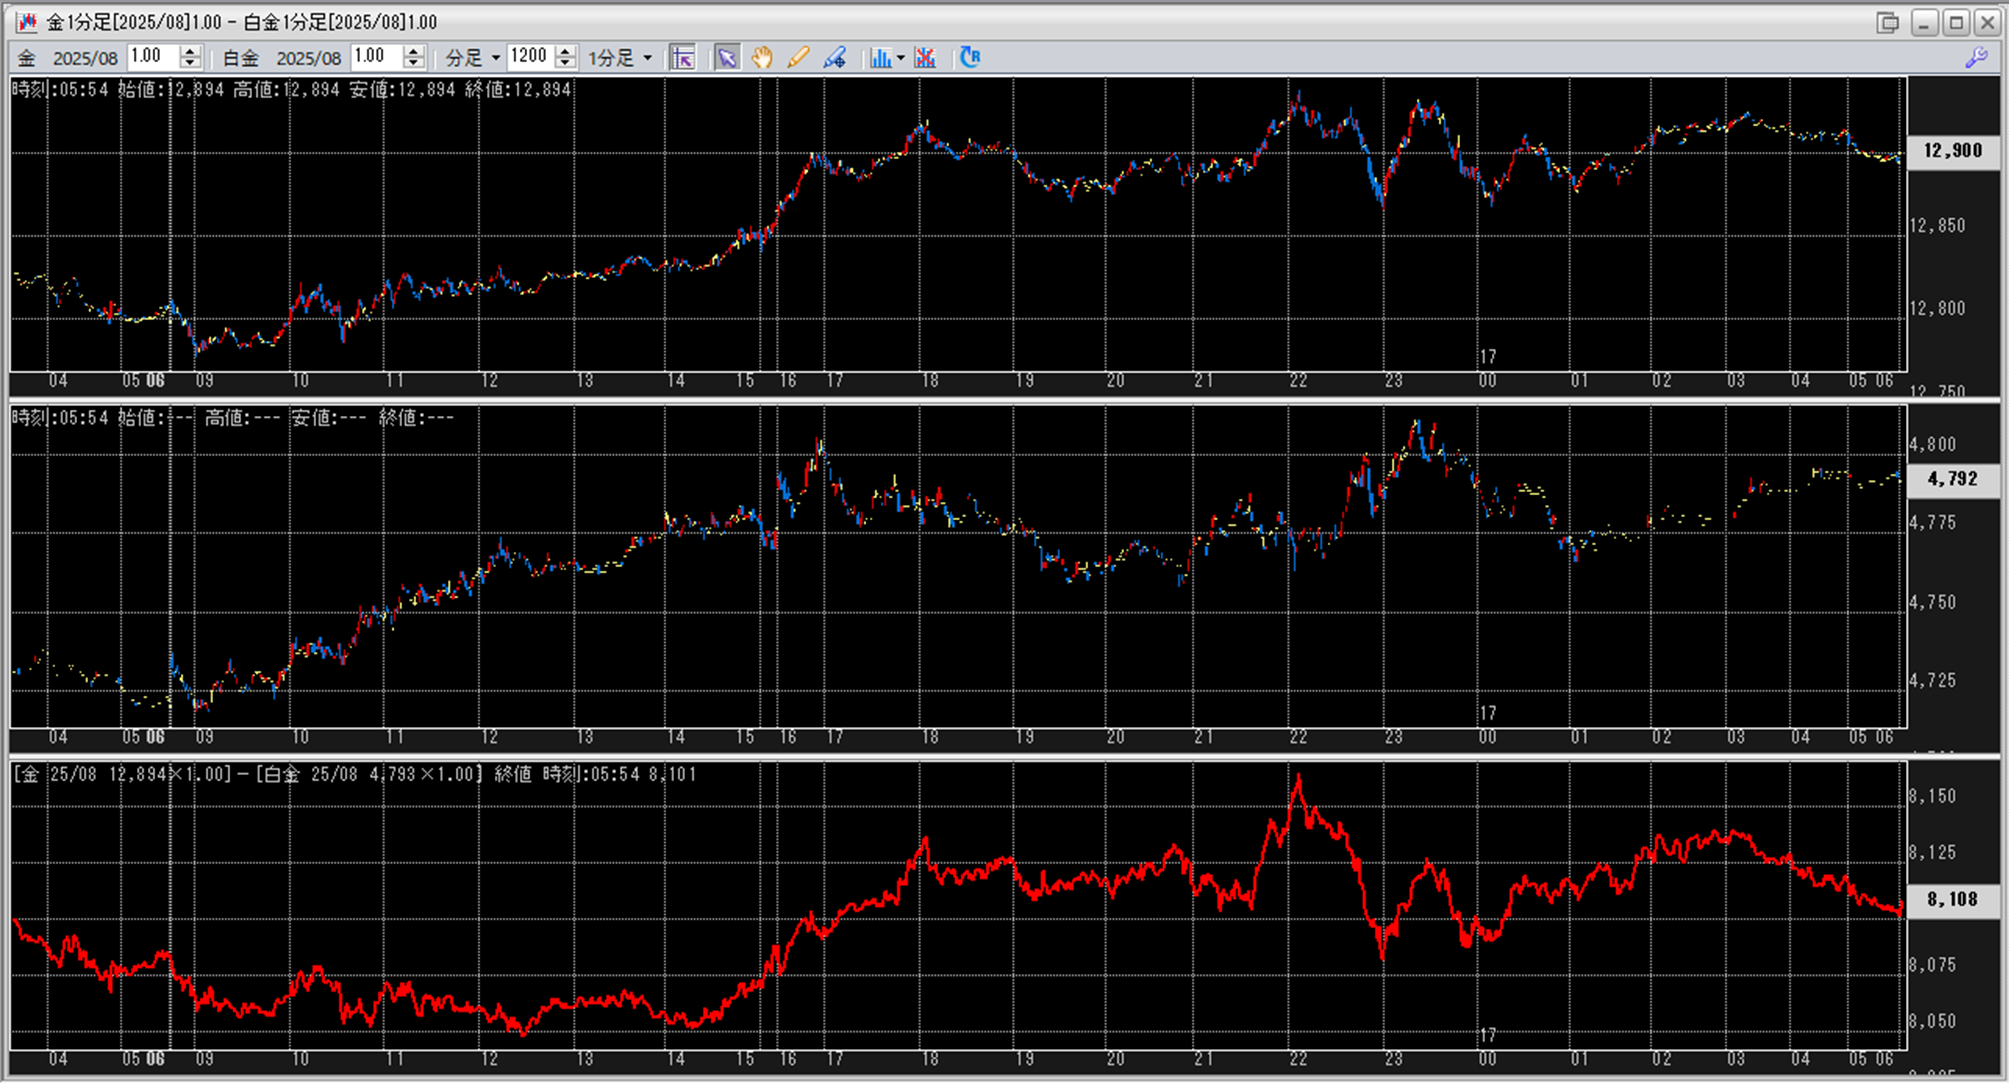This screenshot has width=2009, height=1084.
Task: Activate the hand pan tool
Action: click(x=762, y=58)
